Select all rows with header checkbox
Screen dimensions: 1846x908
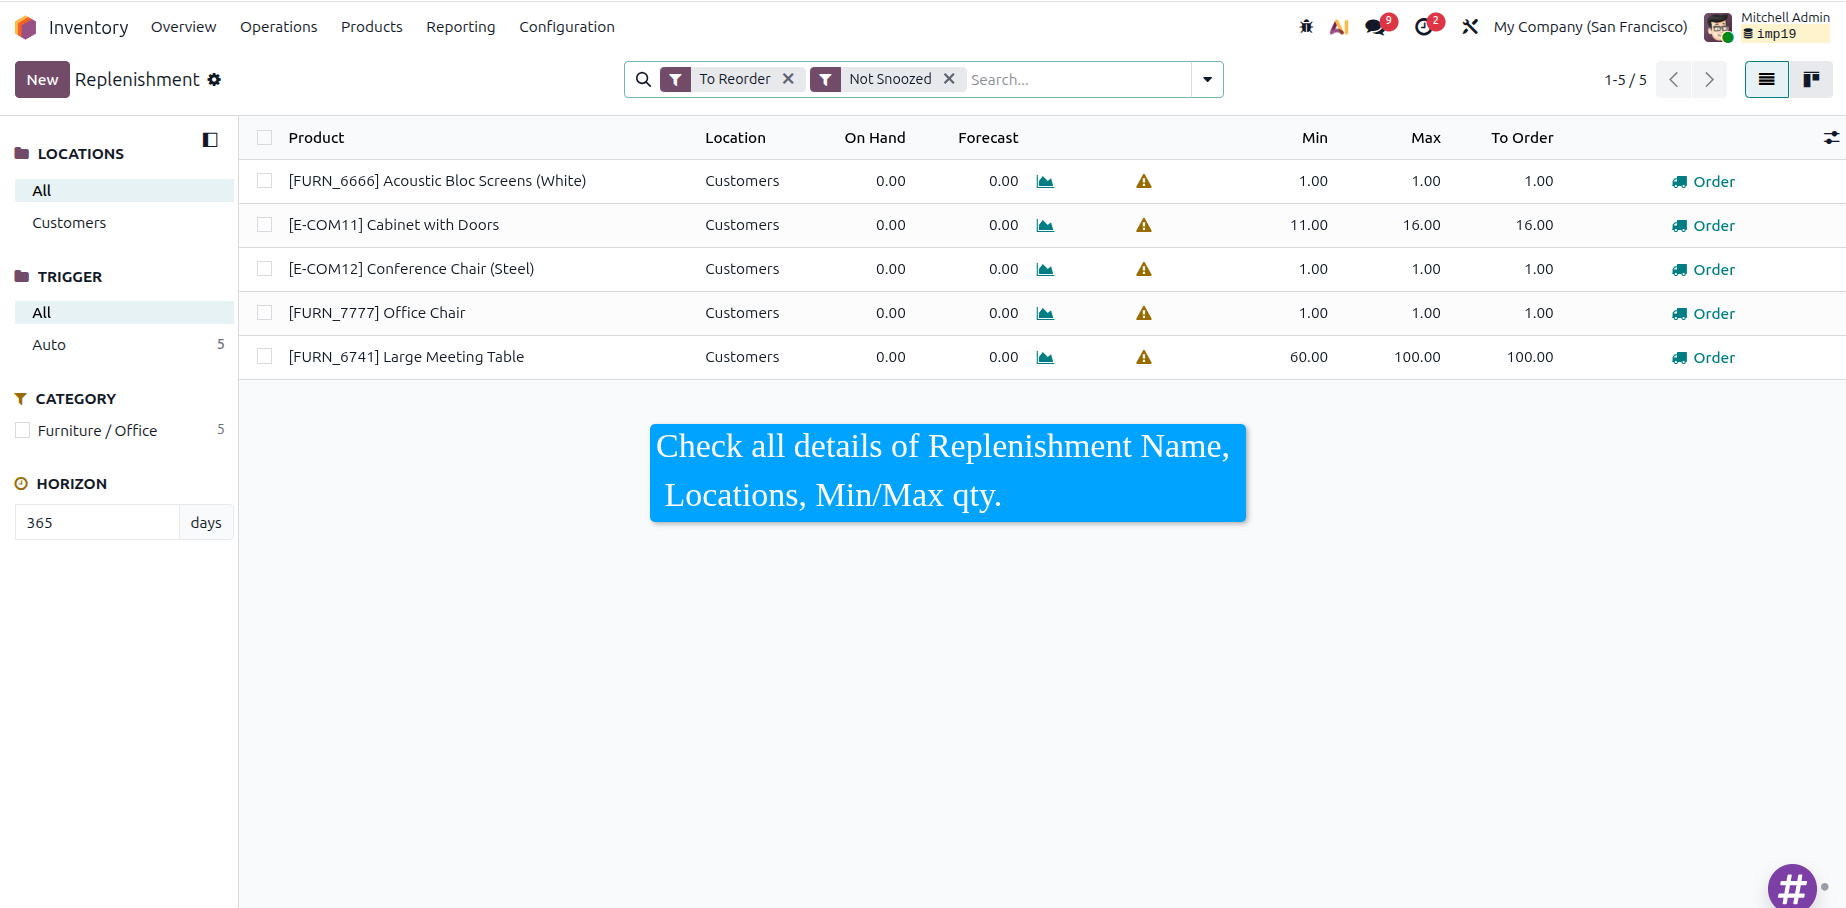[x=264, y=138]
